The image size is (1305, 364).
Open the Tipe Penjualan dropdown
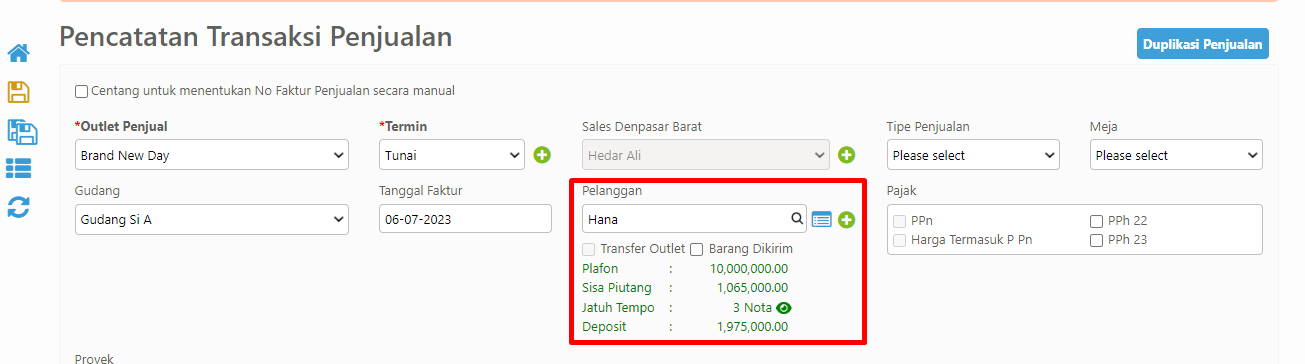pyautogui.click(x=973, y=155)
